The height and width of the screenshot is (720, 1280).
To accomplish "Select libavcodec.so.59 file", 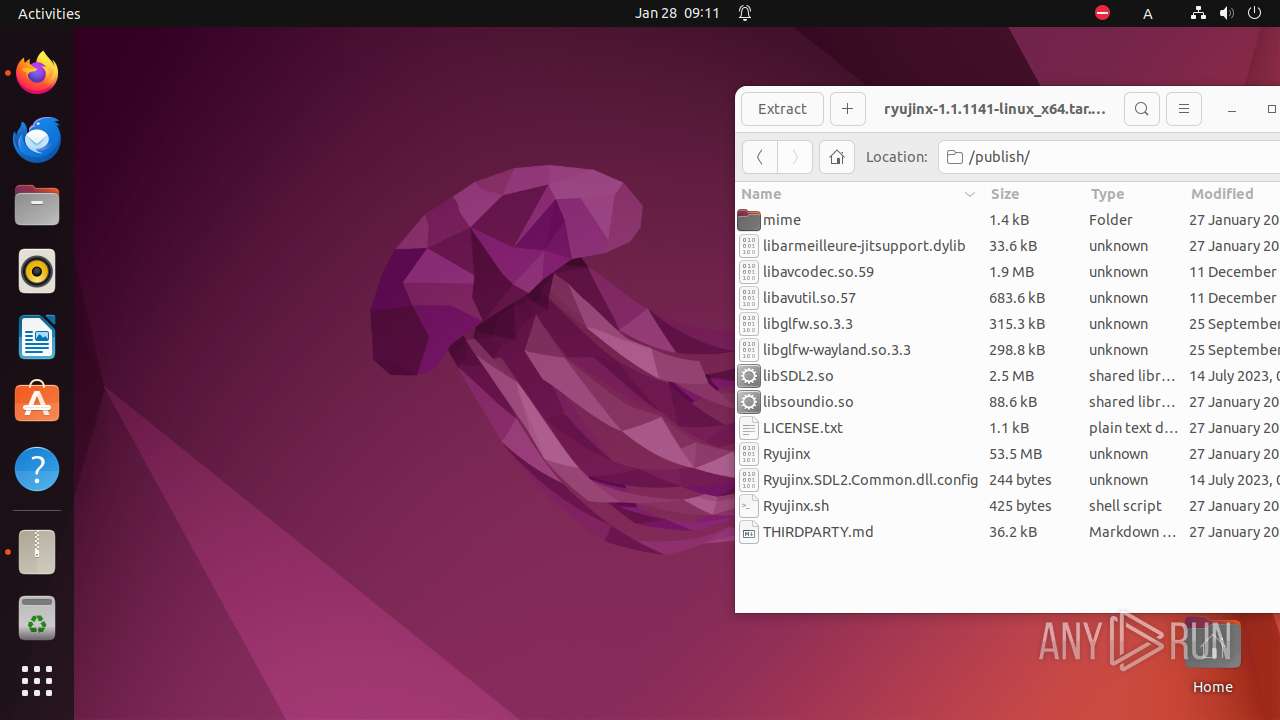I will pyautogui.click(x=1007, y=272).
